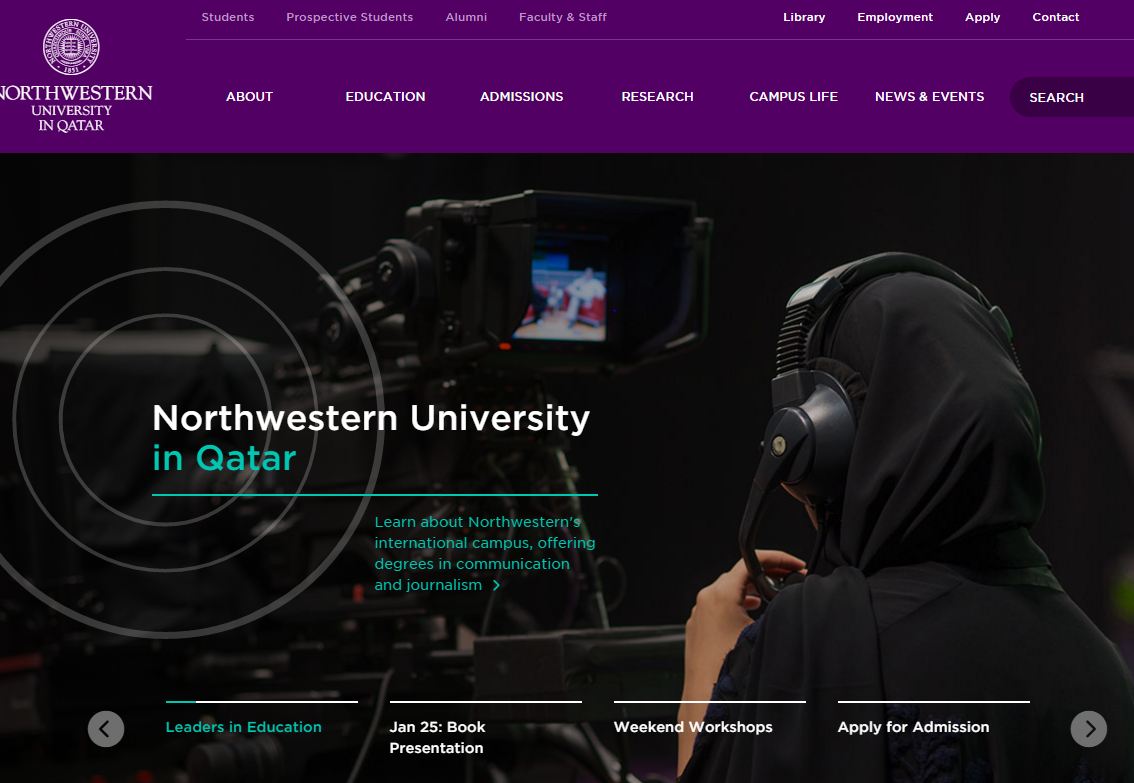1134x783 pixels.
Task: Click the previous slide arrow button
Action: pyautogui.click(x=106, y=729)
